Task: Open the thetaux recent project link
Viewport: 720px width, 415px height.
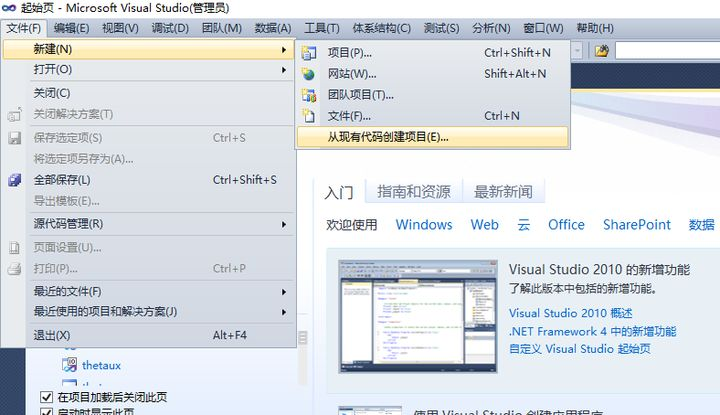Action: (x=101, y=365)
